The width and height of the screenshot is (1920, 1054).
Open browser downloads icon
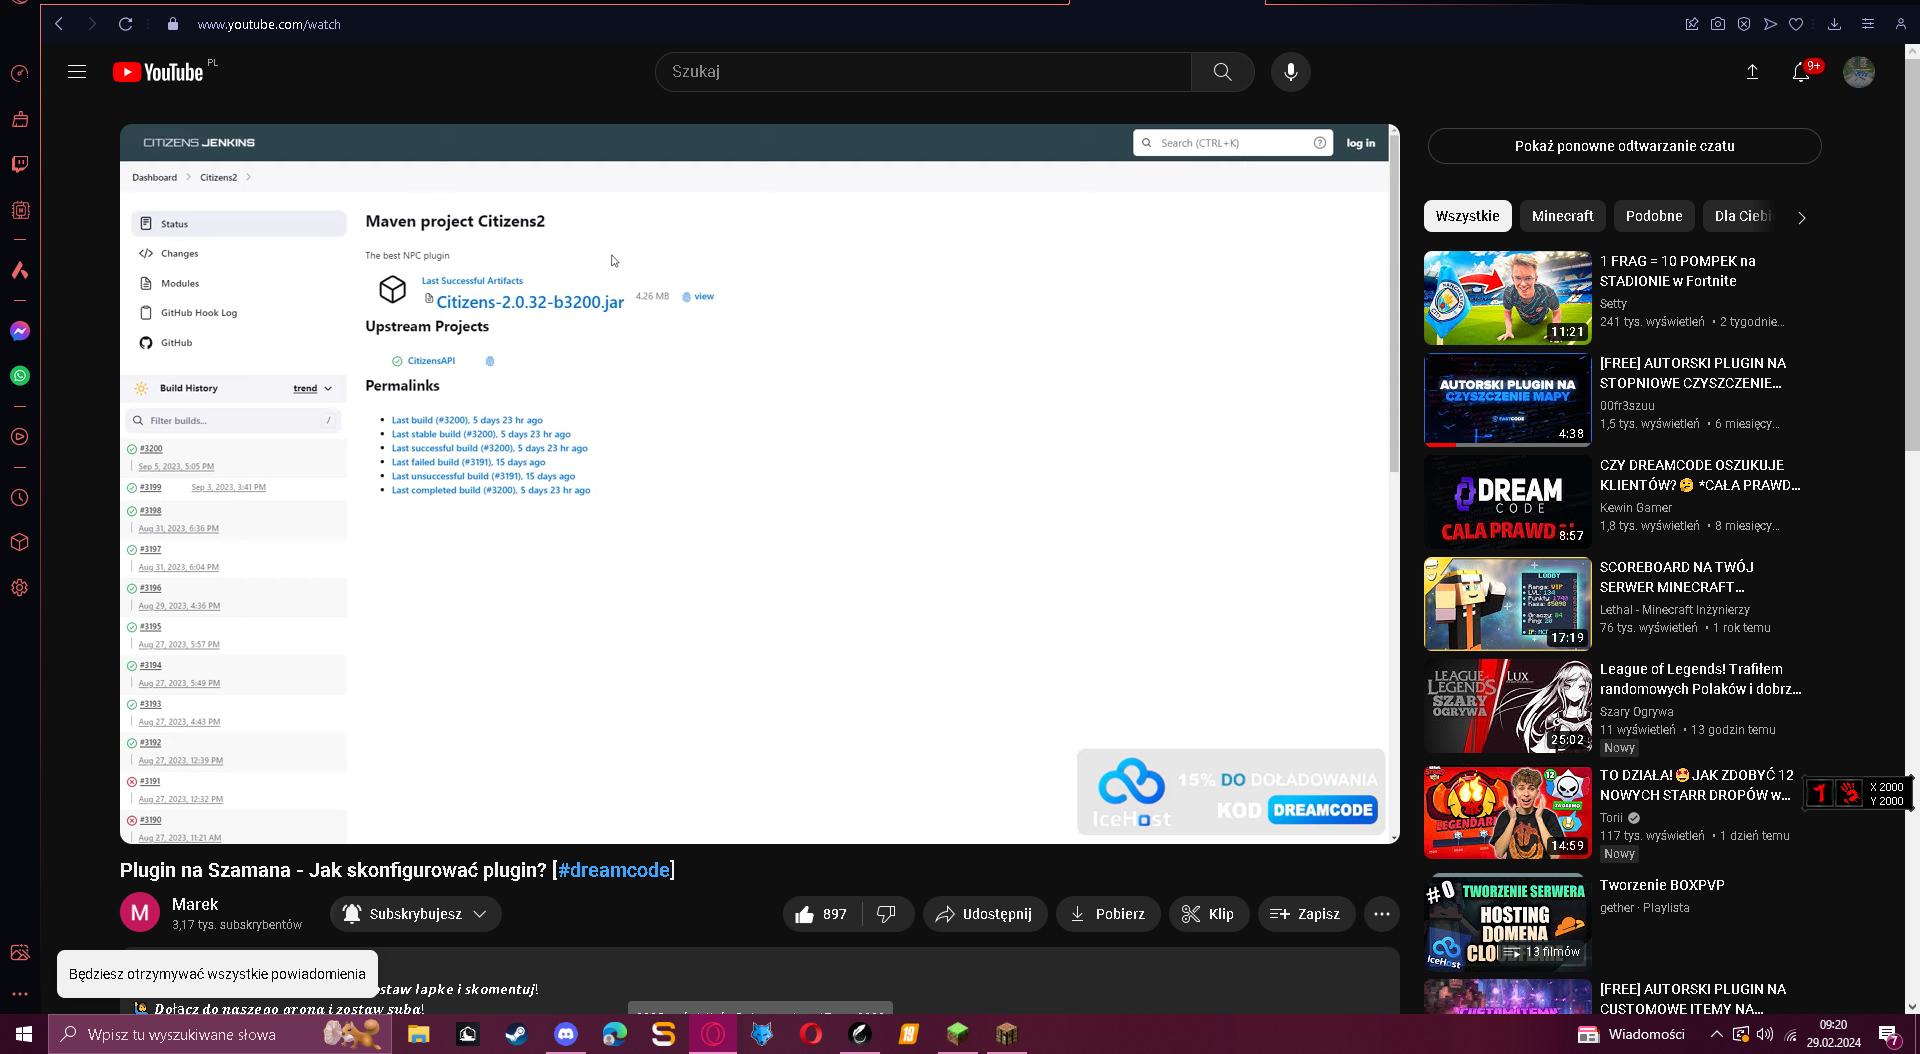pos(1834,24)
